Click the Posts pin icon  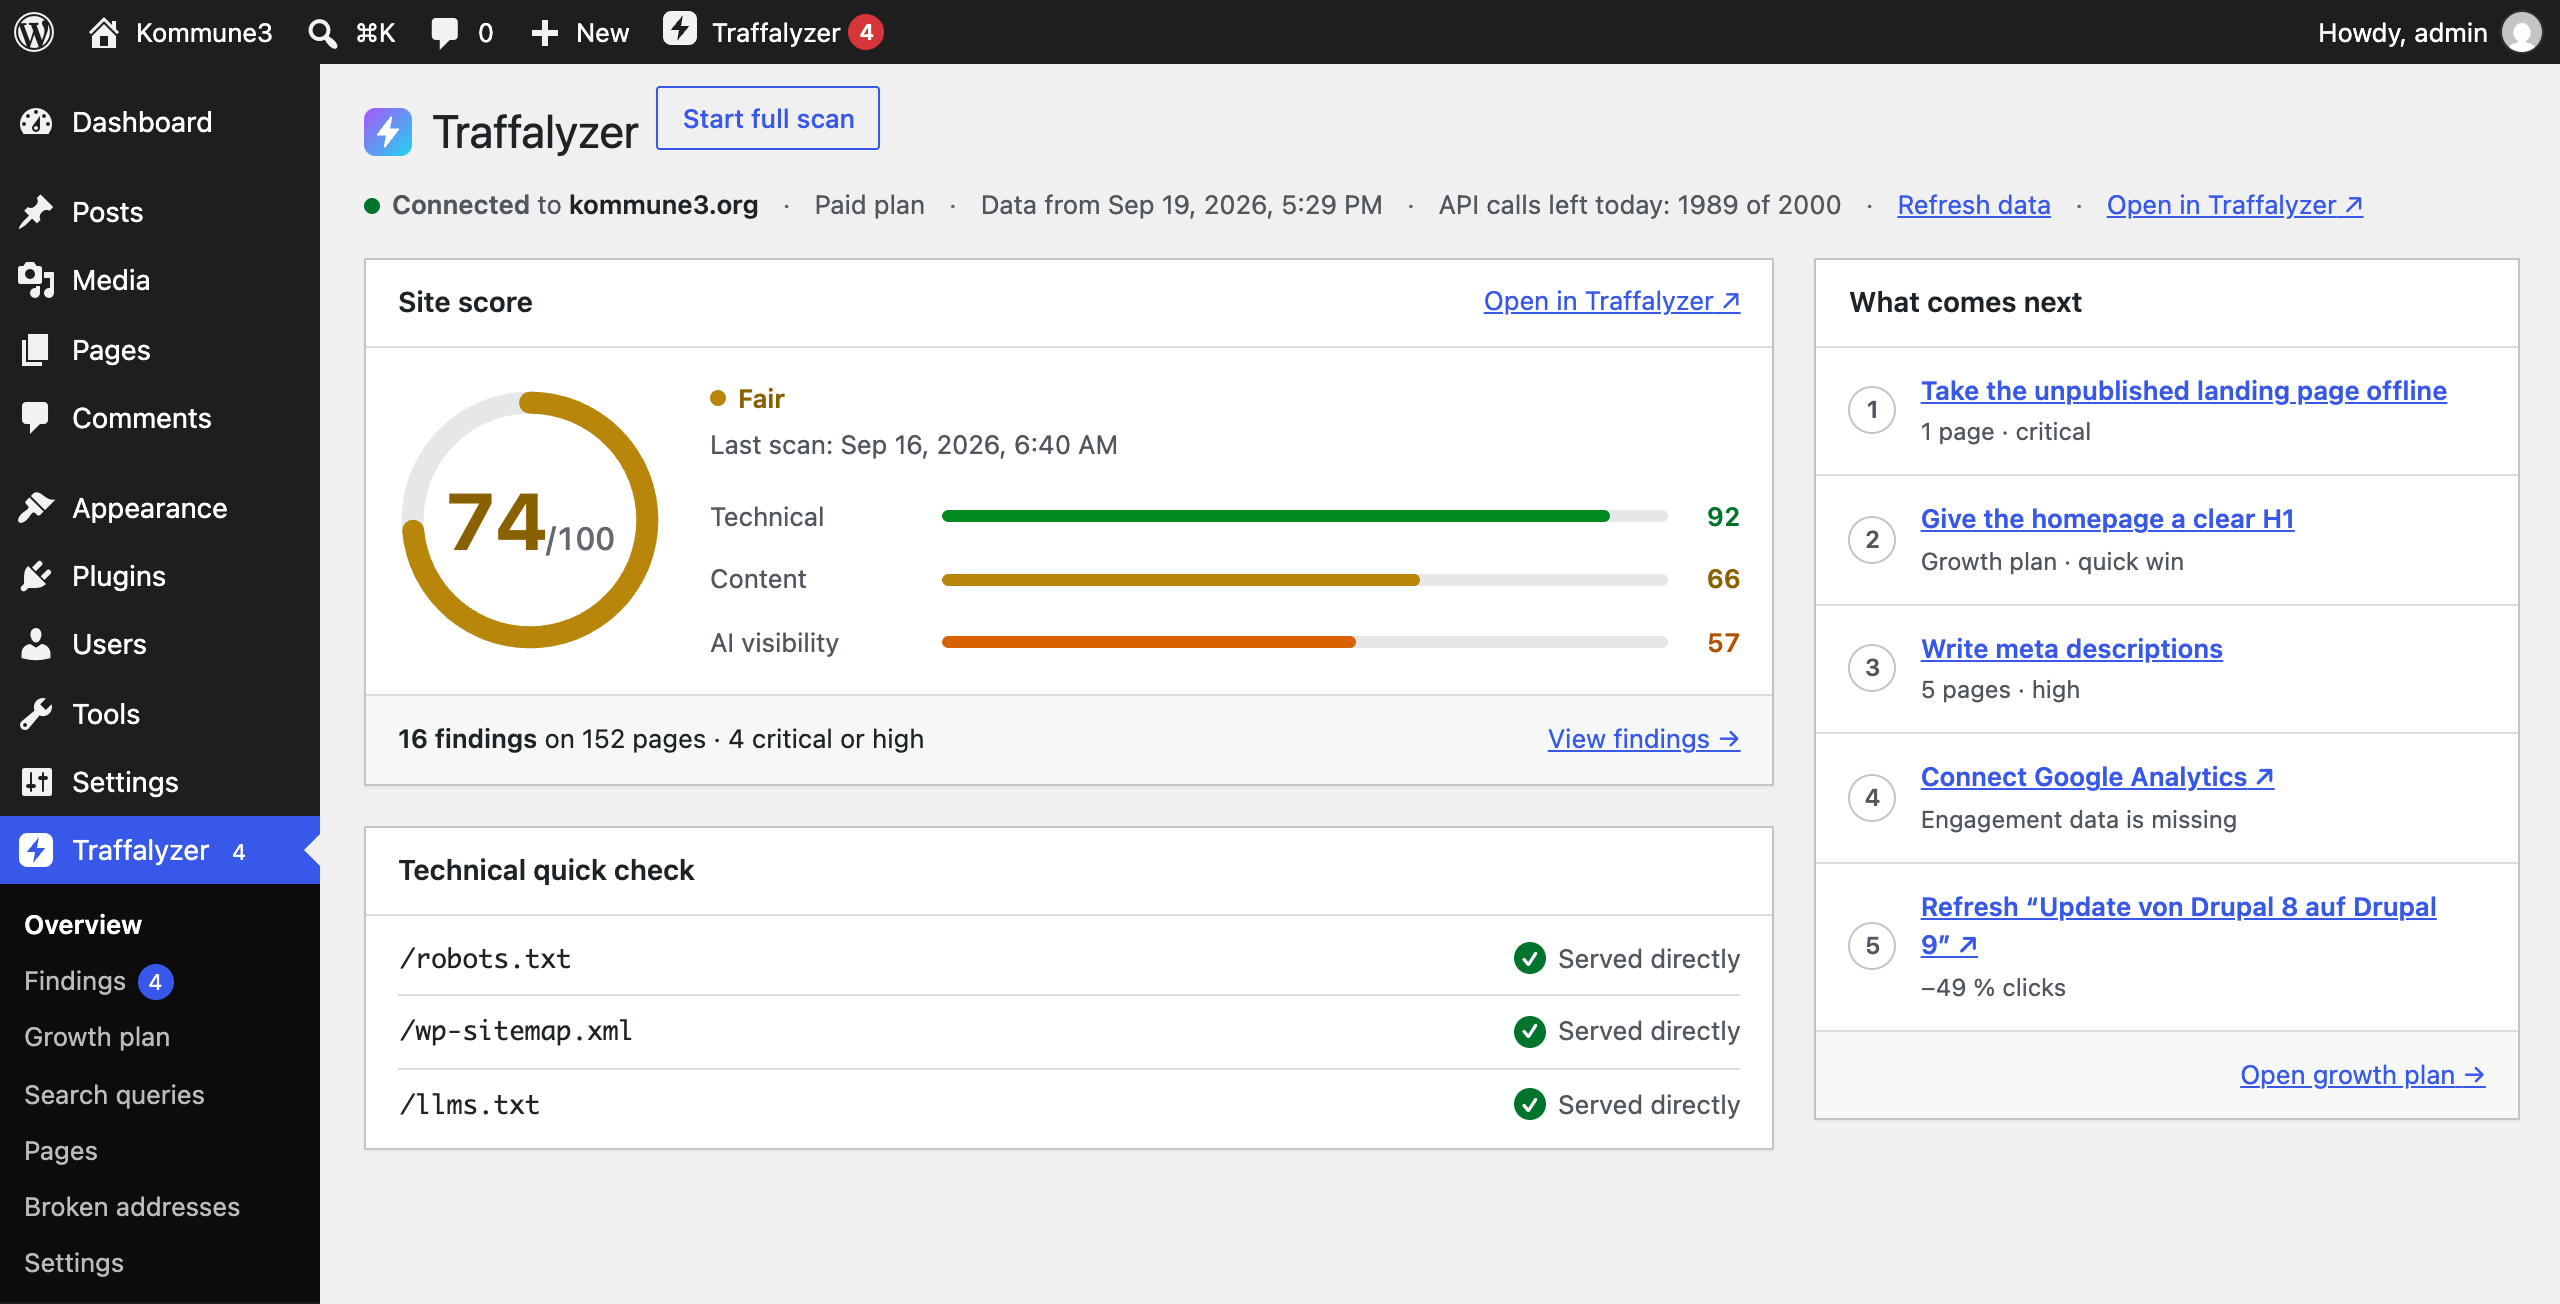[x=36, y=212]
